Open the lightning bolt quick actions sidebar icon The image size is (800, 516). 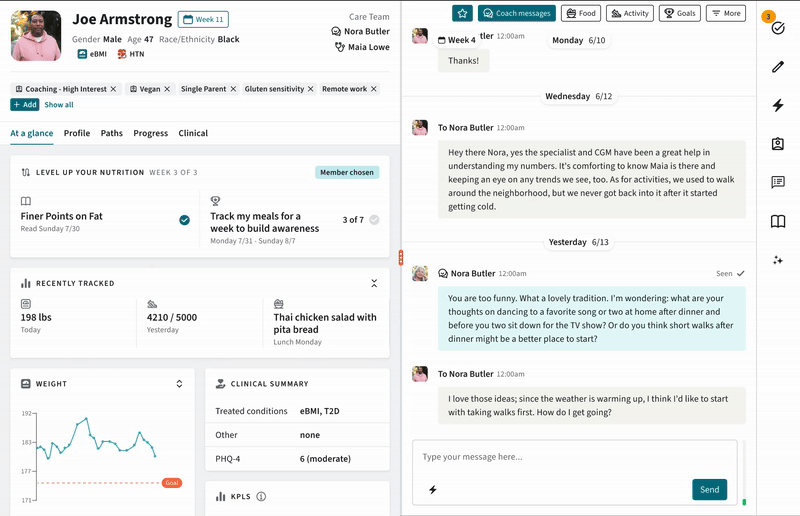(x=778, y=106)
